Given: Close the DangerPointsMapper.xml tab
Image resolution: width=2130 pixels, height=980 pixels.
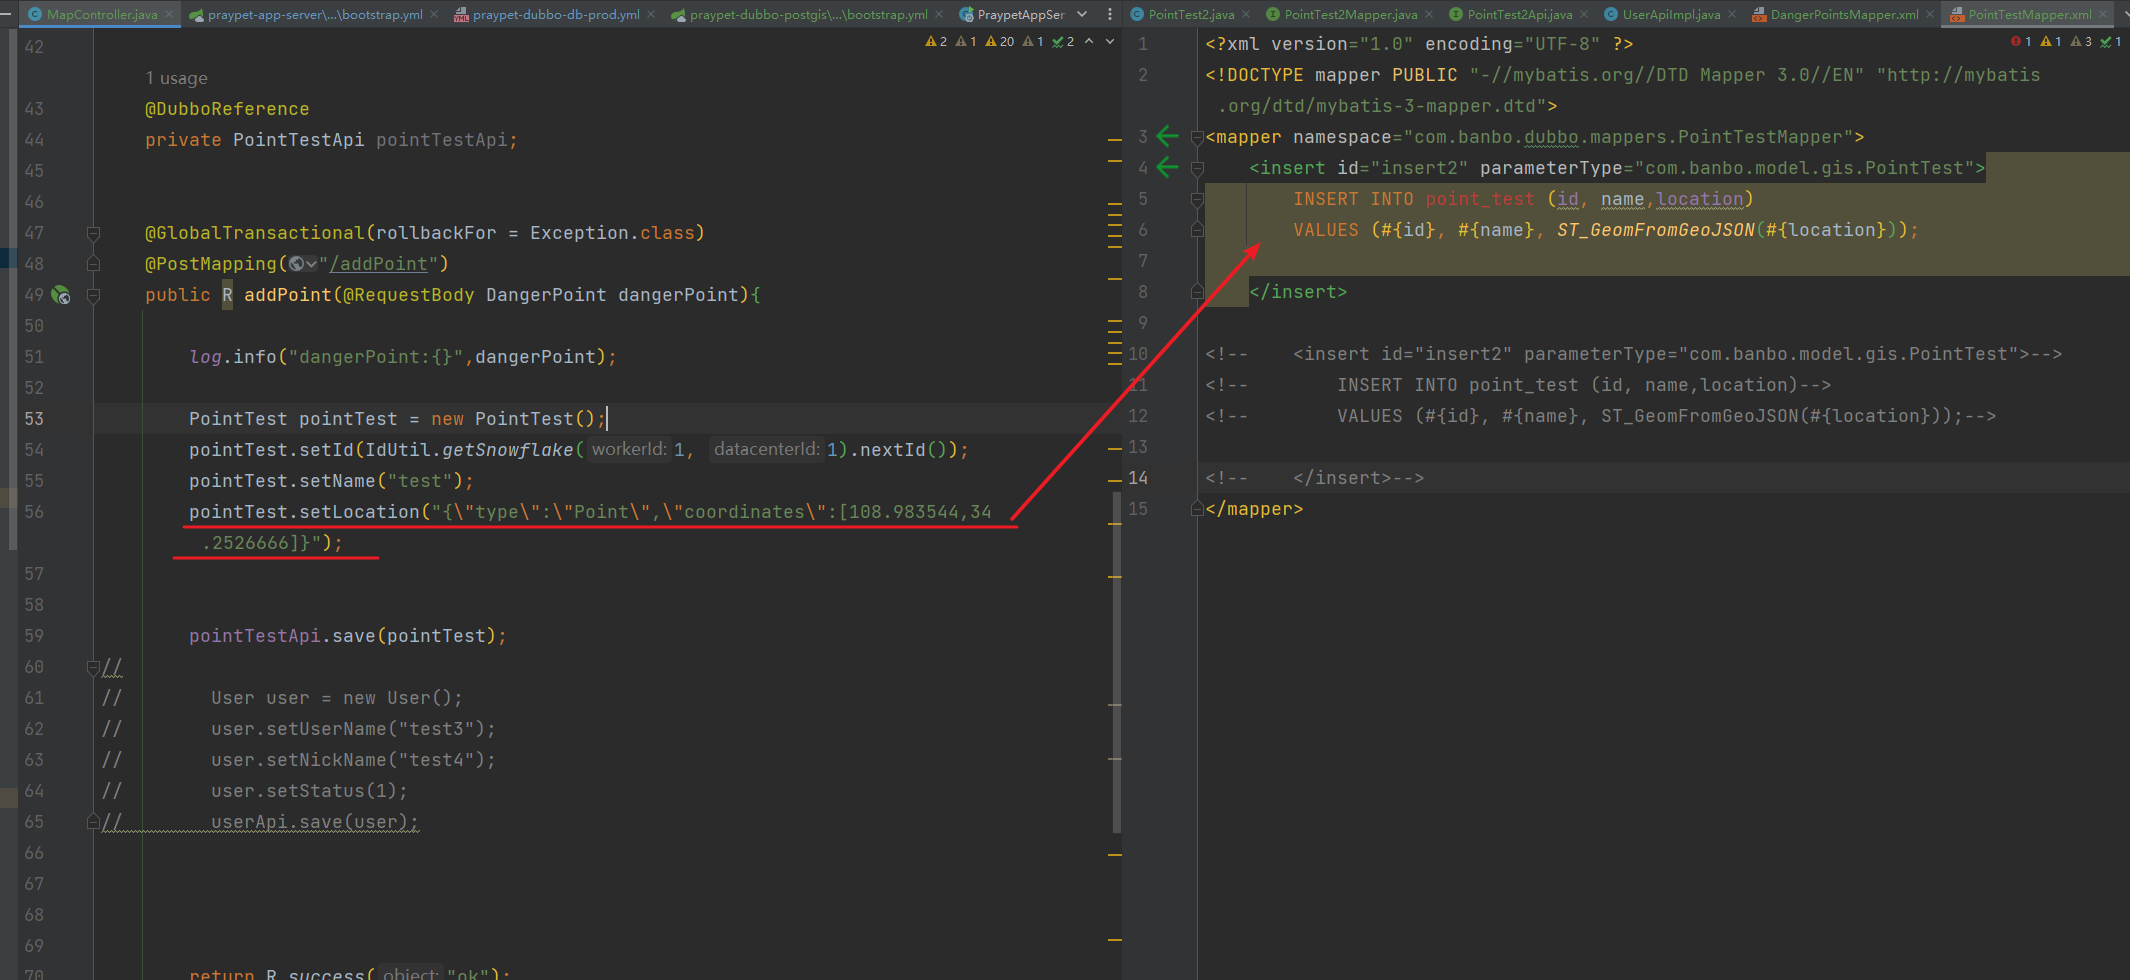Looking at the screenshot, I should pyautogui.click(x=1930, y=14).
